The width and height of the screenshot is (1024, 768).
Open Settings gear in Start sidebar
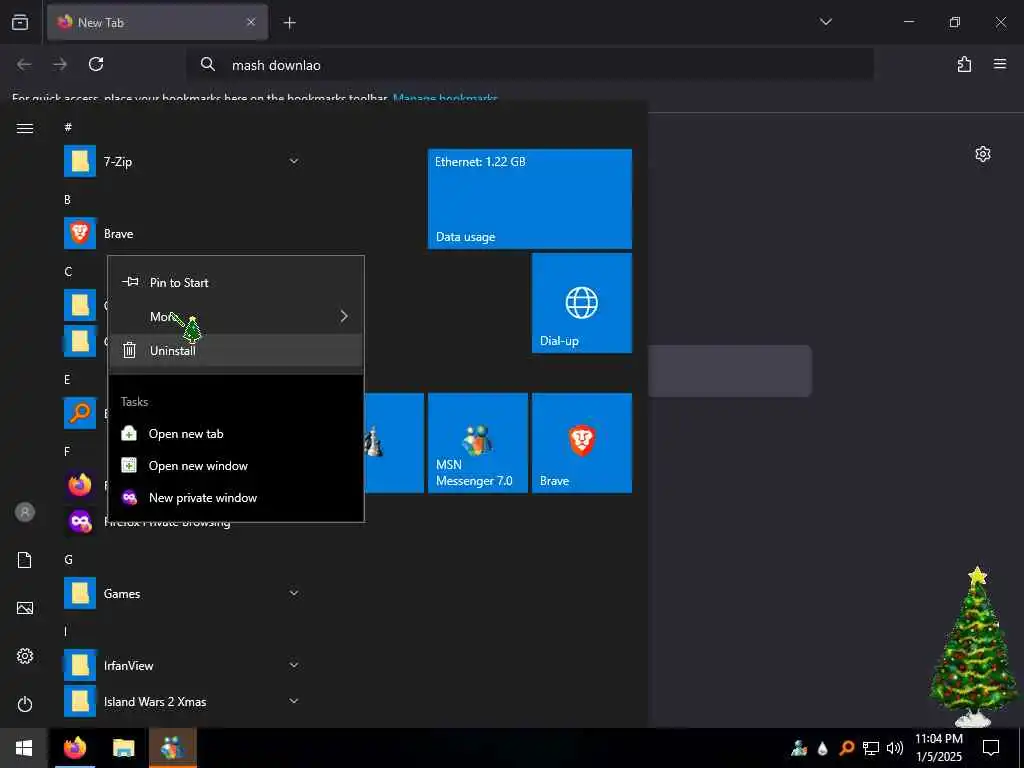(25, 656)
